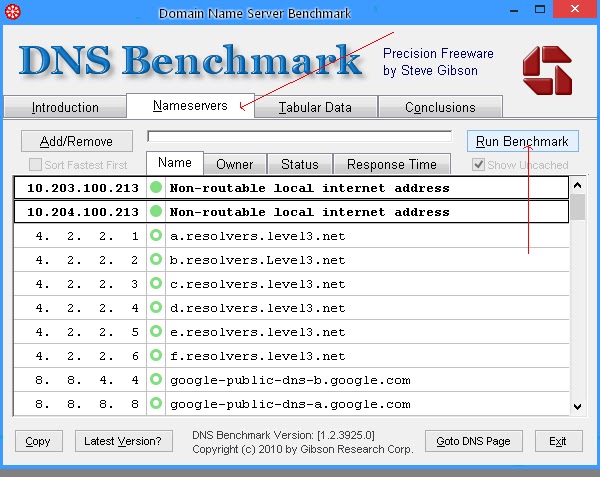Select the Owner sub-tab
The width and height of the screenshot is (600, 477).
235,164
